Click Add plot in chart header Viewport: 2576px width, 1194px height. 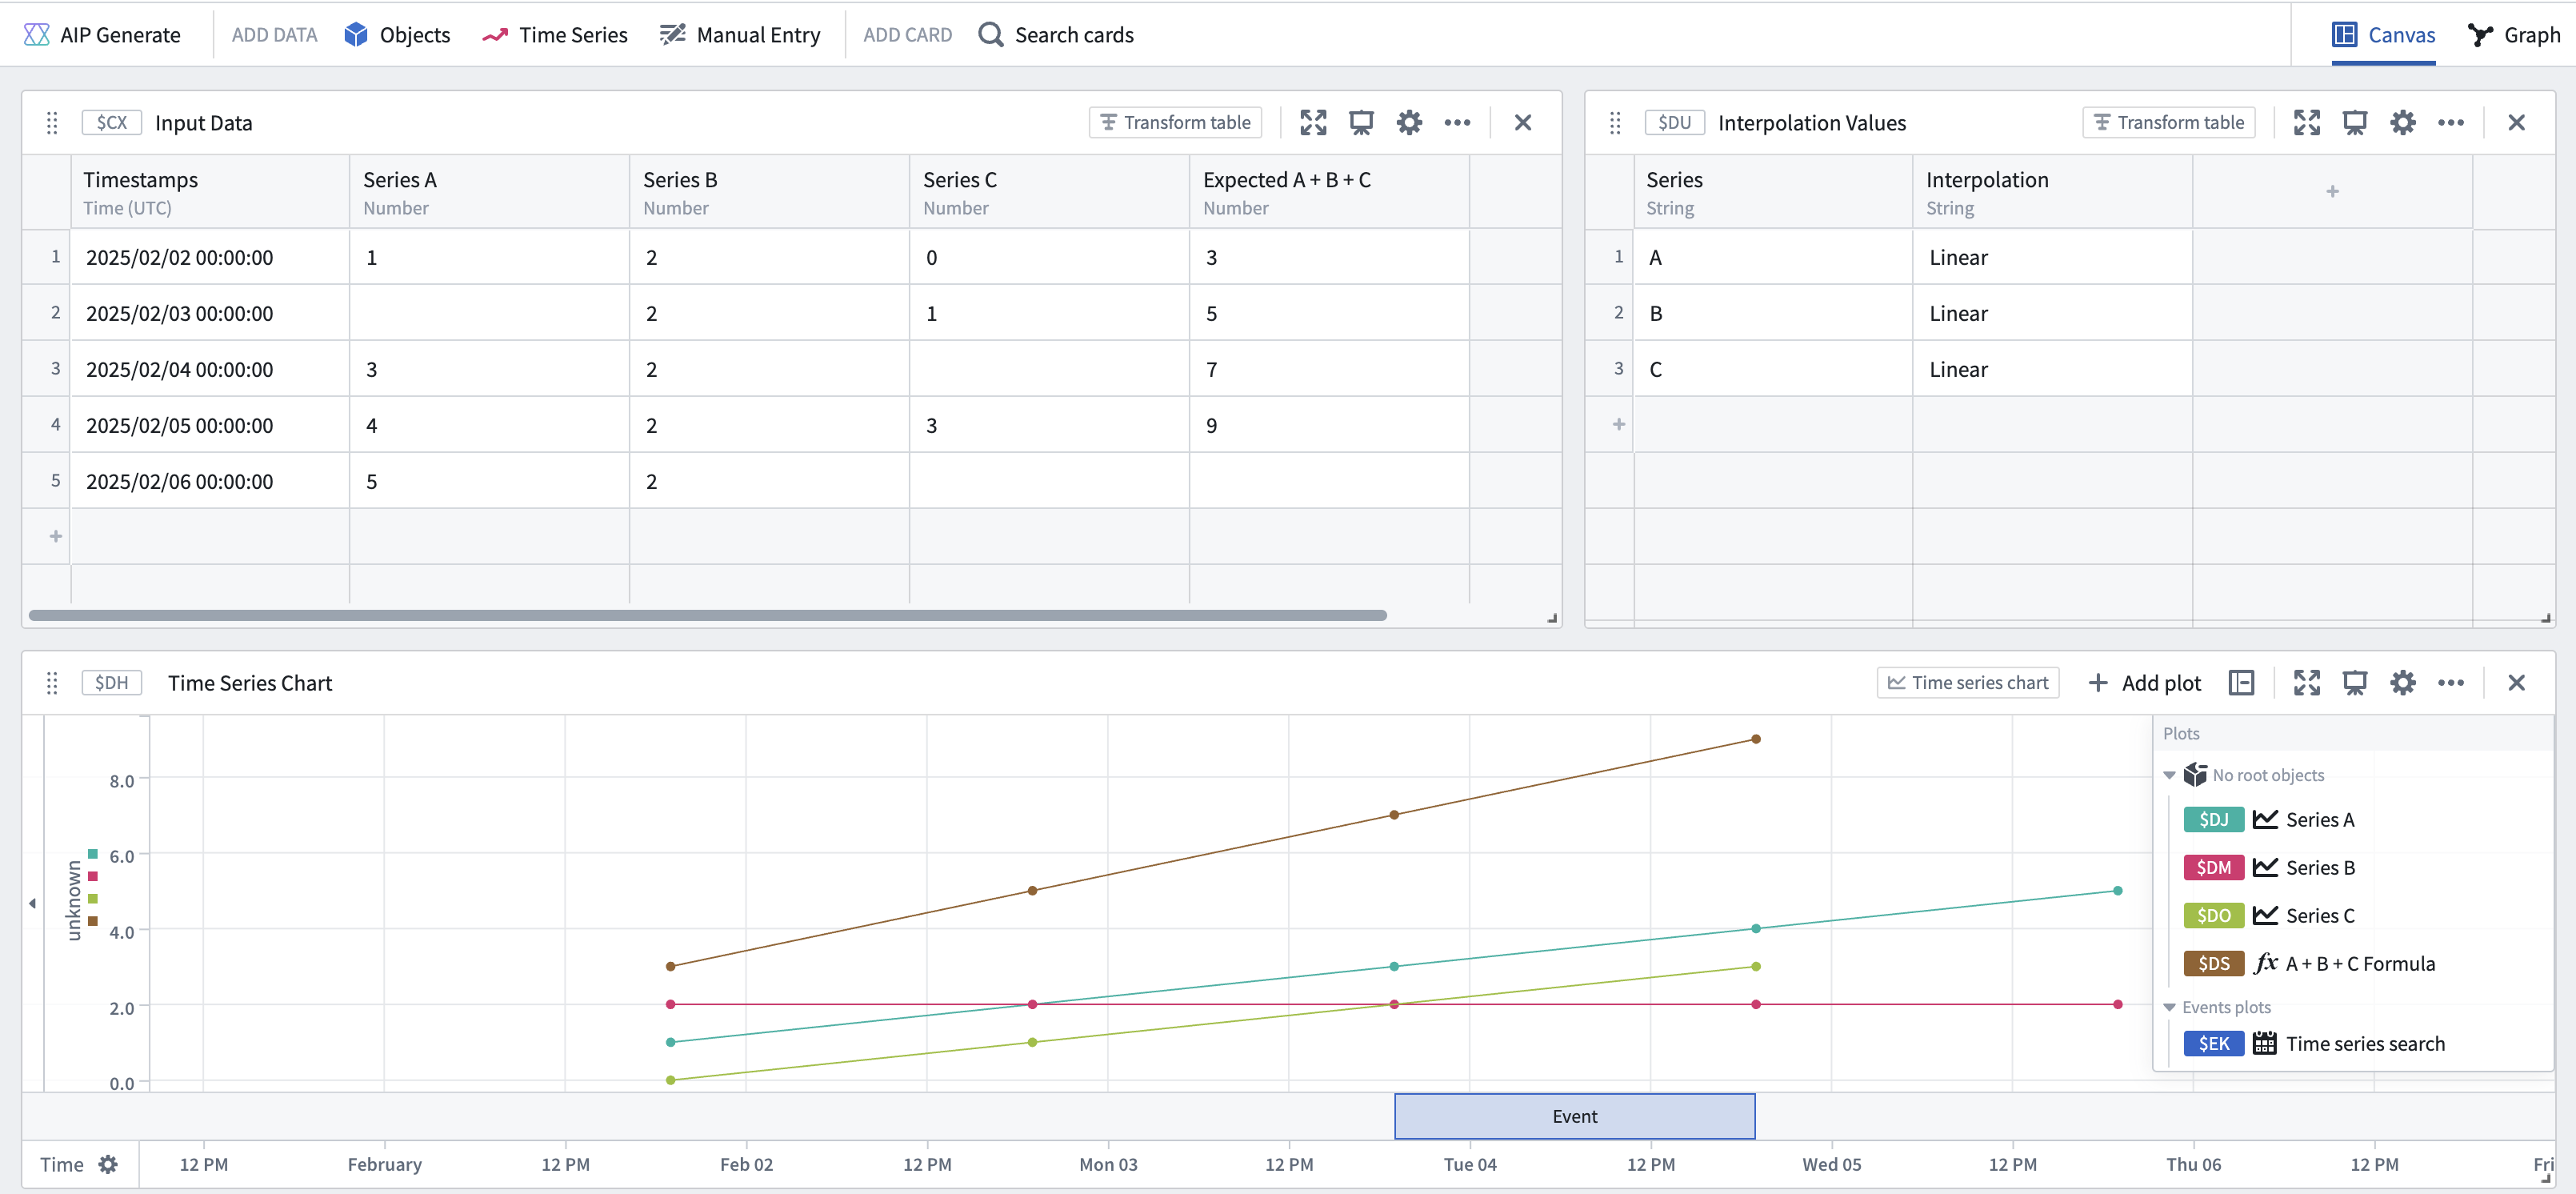pos(2145,682)
